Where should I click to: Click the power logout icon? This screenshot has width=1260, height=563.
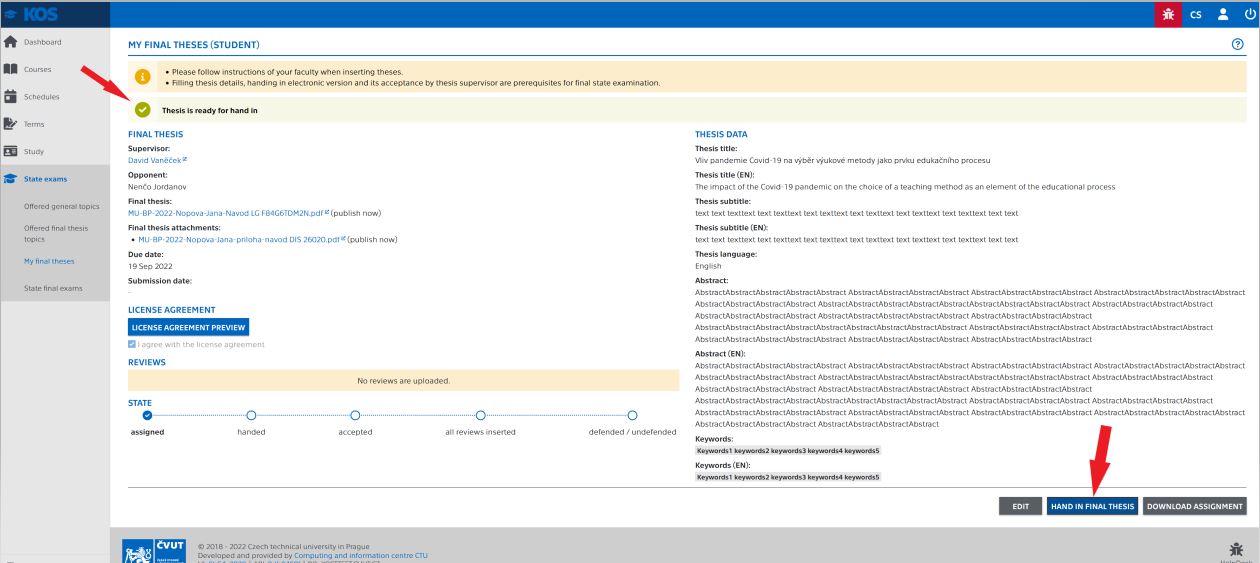coord(1248,14)
